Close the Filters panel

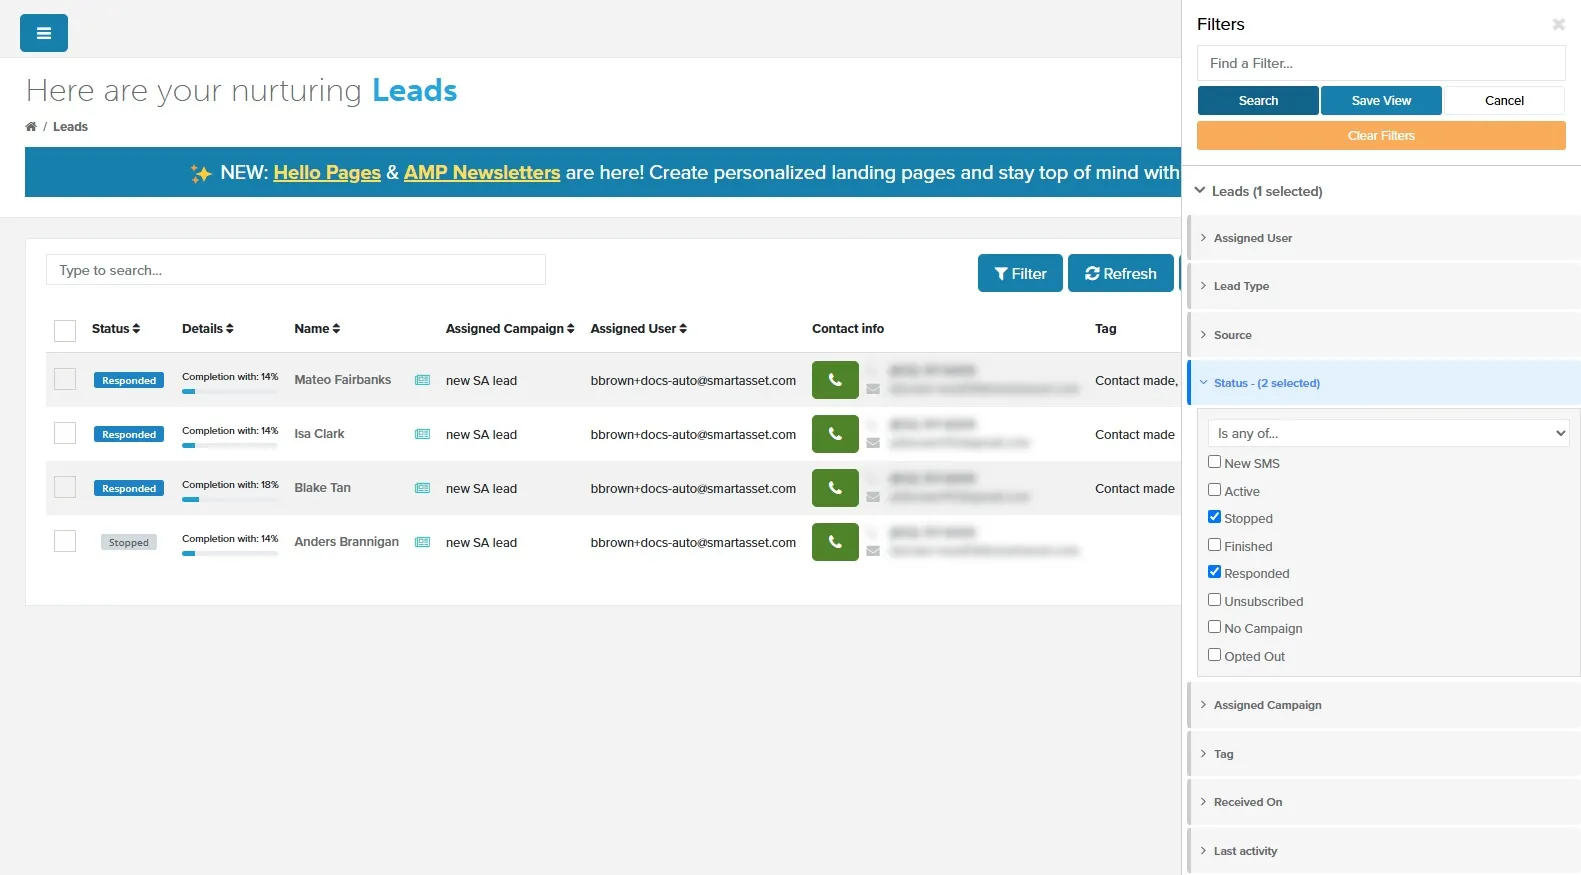(1558, 24)
